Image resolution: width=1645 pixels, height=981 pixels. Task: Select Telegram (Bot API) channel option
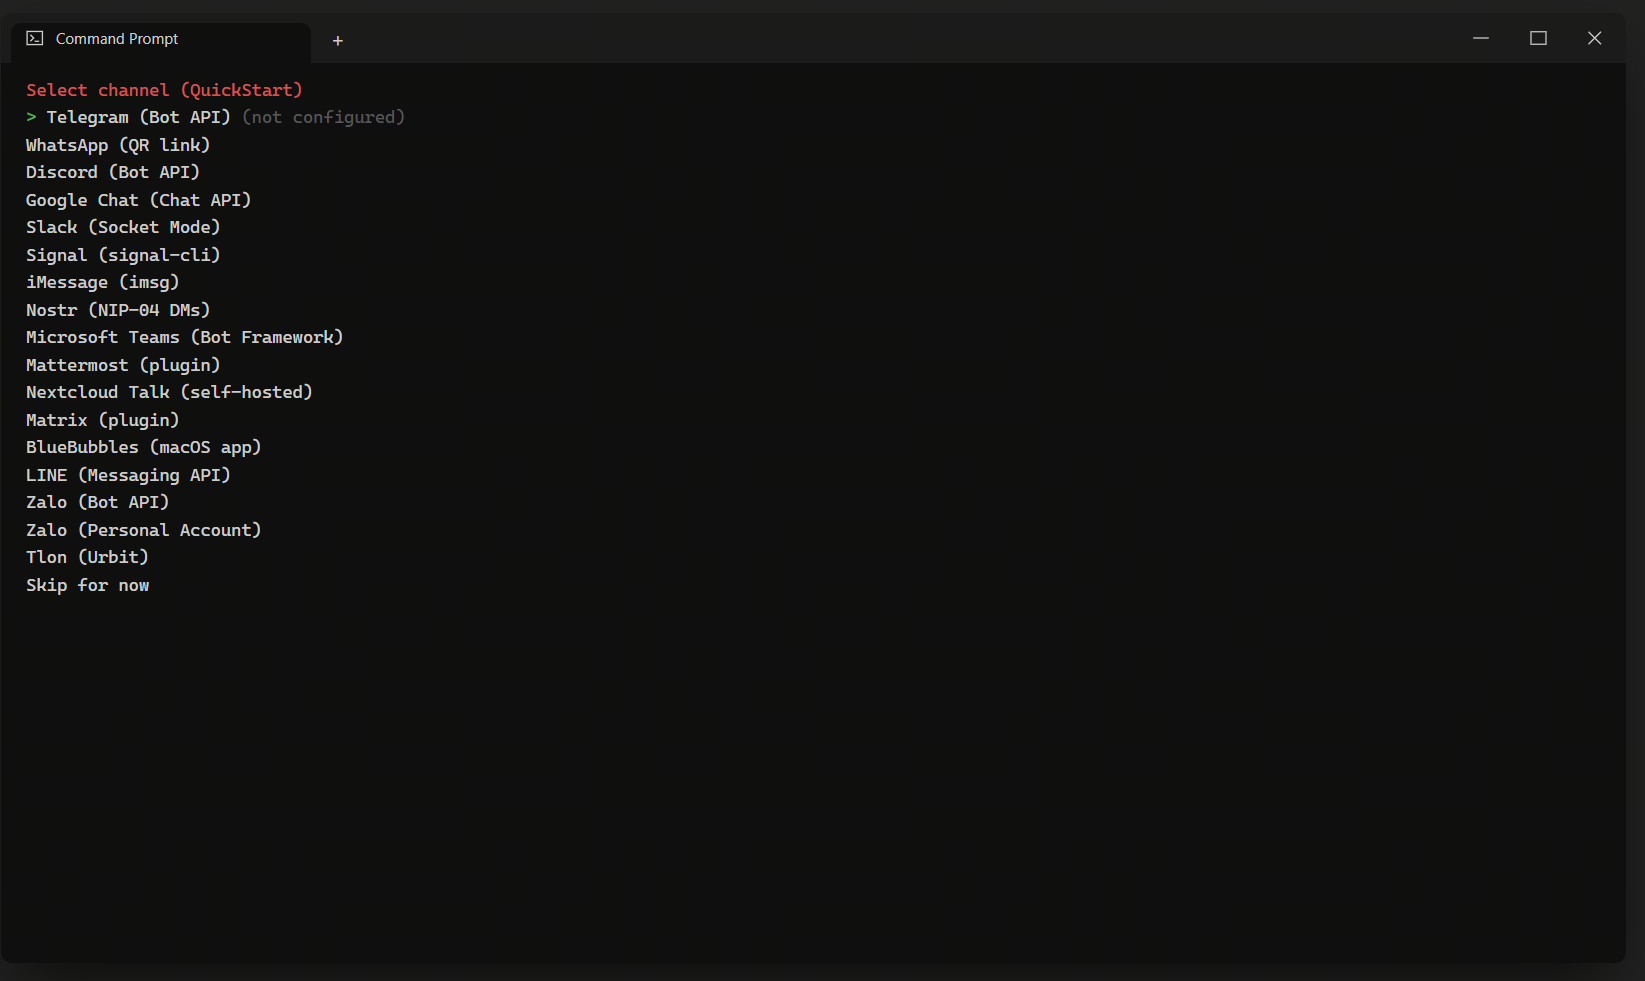tap(138, 117)
